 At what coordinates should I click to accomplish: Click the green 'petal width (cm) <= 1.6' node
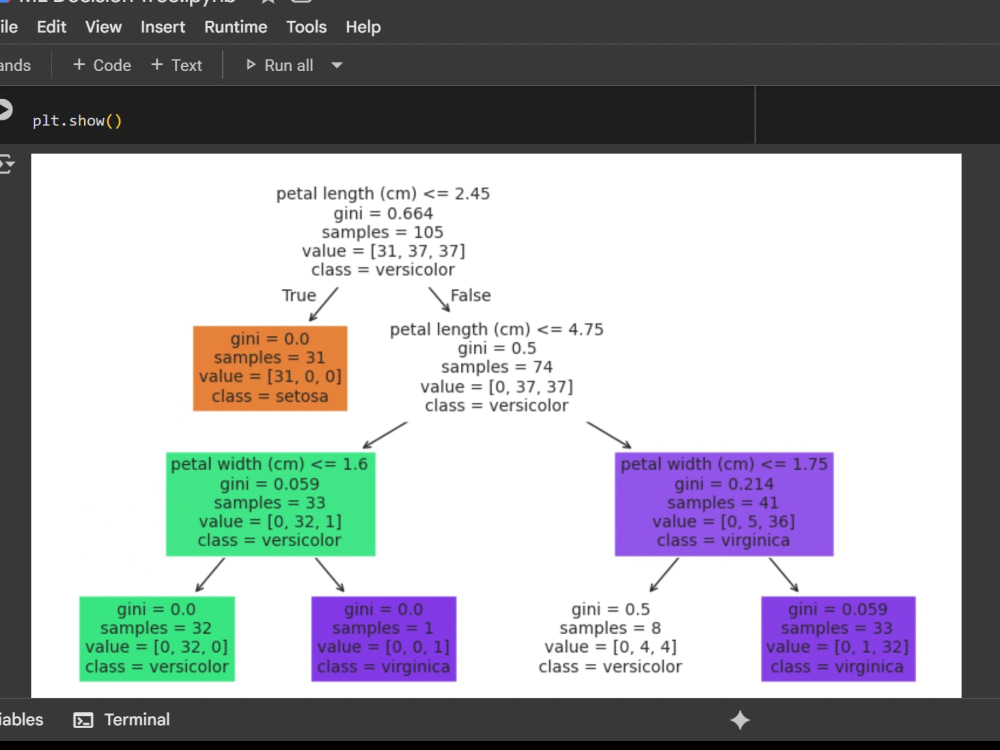[270, 504]
